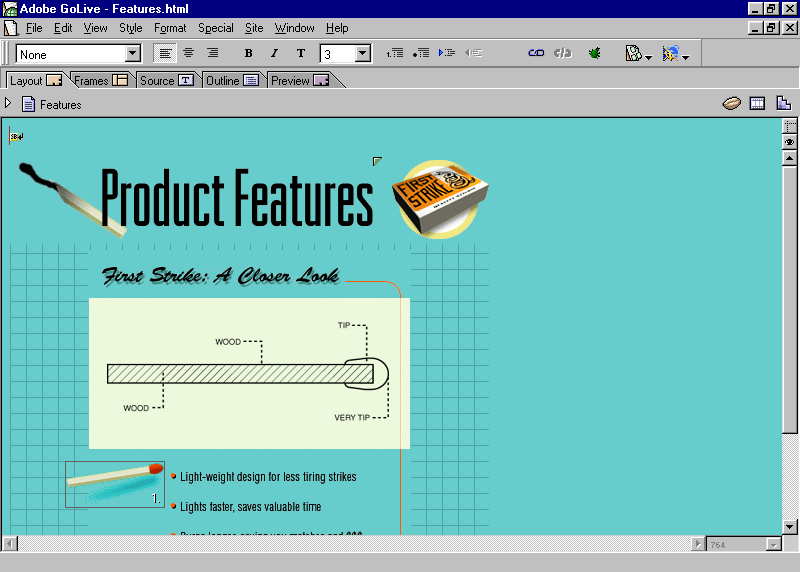Click the Adobe GoLive document icon in menu bar
Screen dimensions: 800x572
click(x=10, y=28)
